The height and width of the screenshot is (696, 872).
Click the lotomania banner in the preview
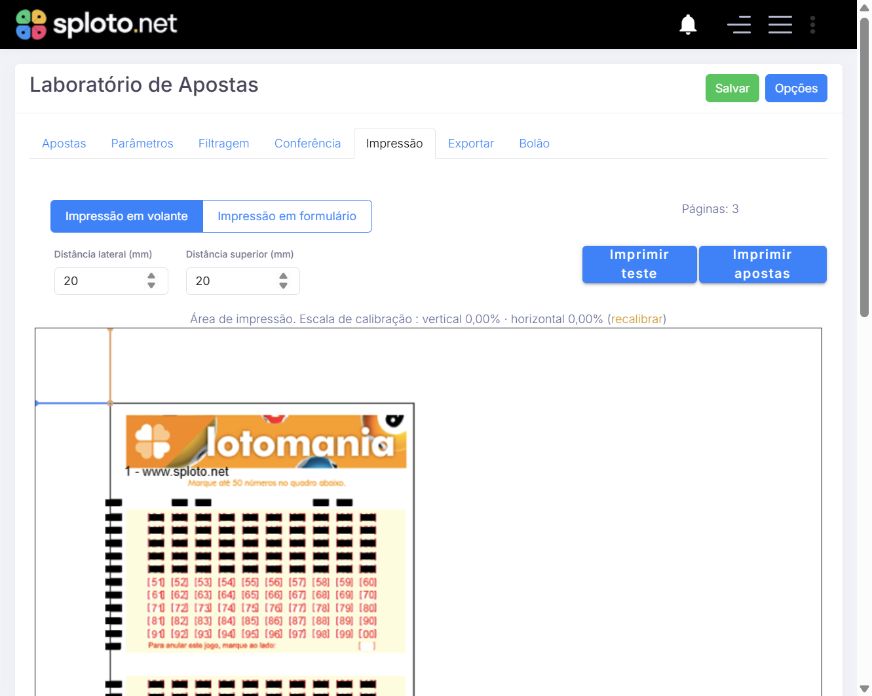266,441
